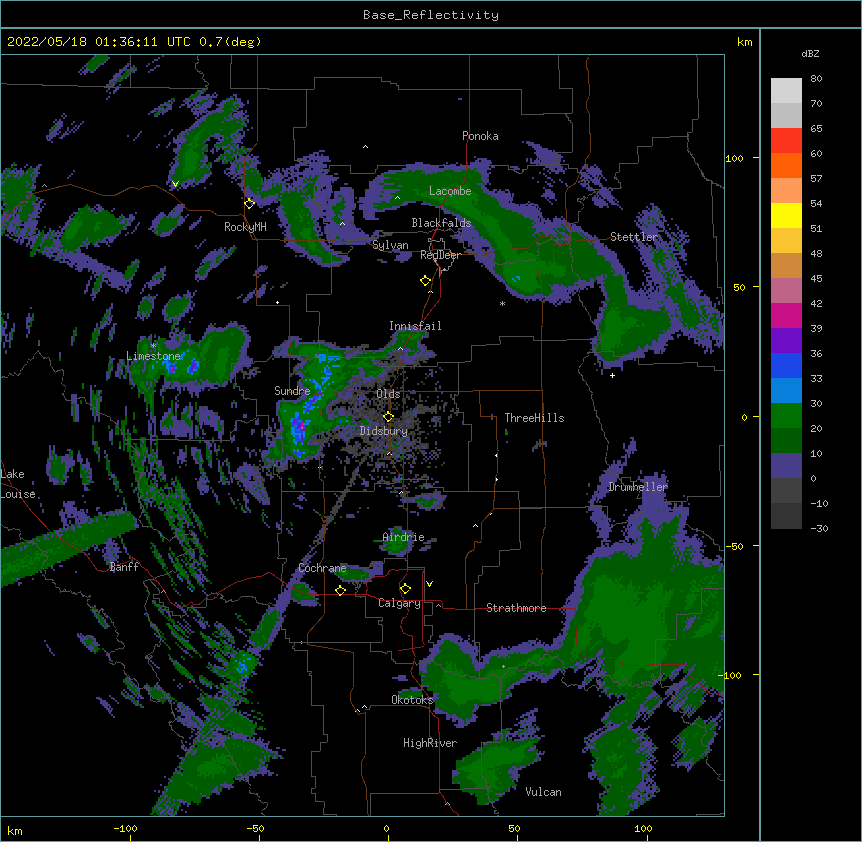Click the Limestone label
The image size is (862, 842).
(x=153, y=356)
